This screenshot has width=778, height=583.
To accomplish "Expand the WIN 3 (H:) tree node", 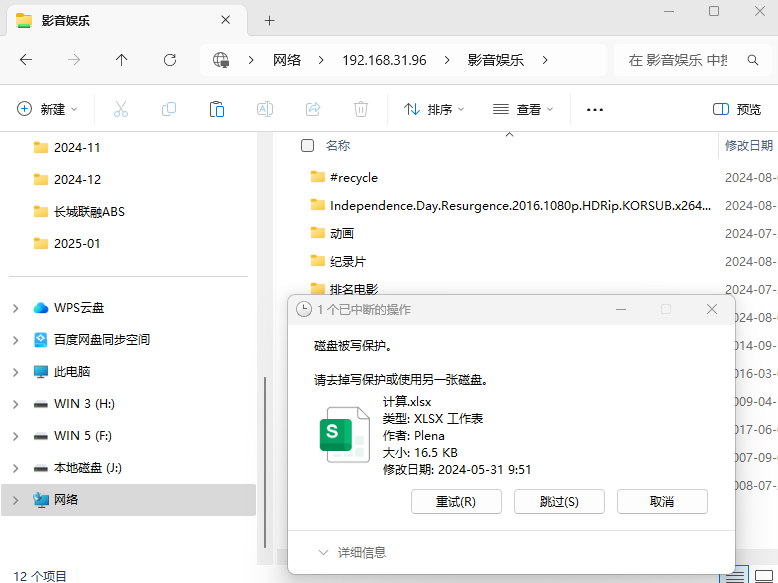I will (16, 404).
